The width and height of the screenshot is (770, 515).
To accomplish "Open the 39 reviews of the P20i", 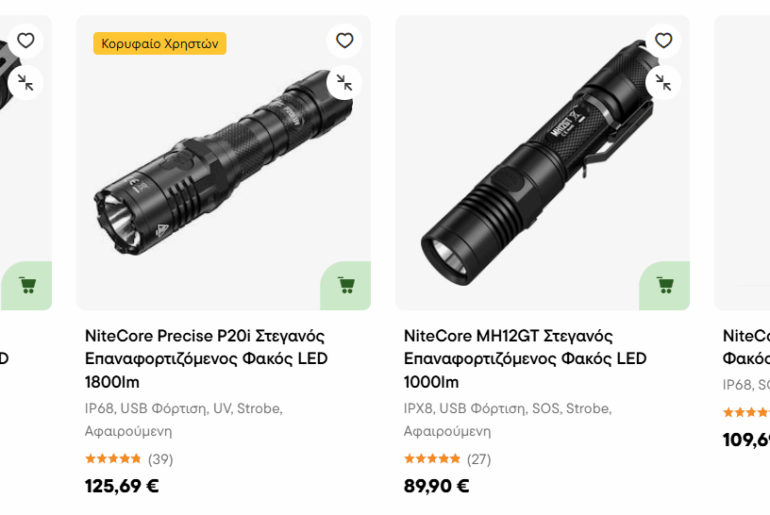I will tap(160, 459).
